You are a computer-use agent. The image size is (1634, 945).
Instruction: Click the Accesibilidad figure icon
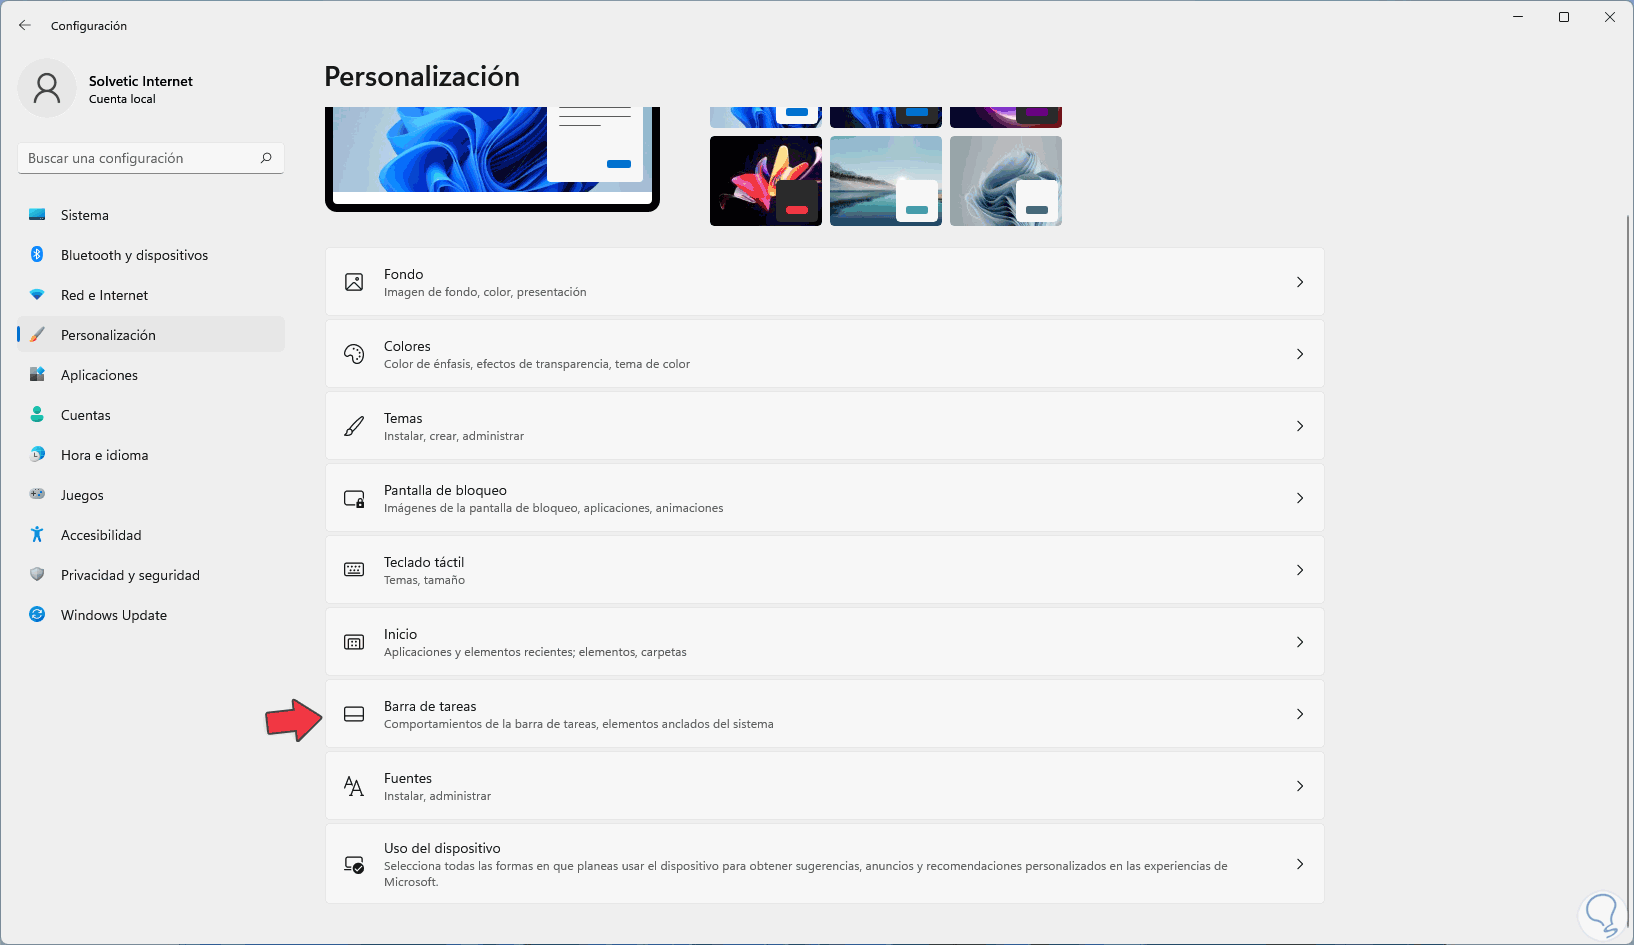[37, 535]
